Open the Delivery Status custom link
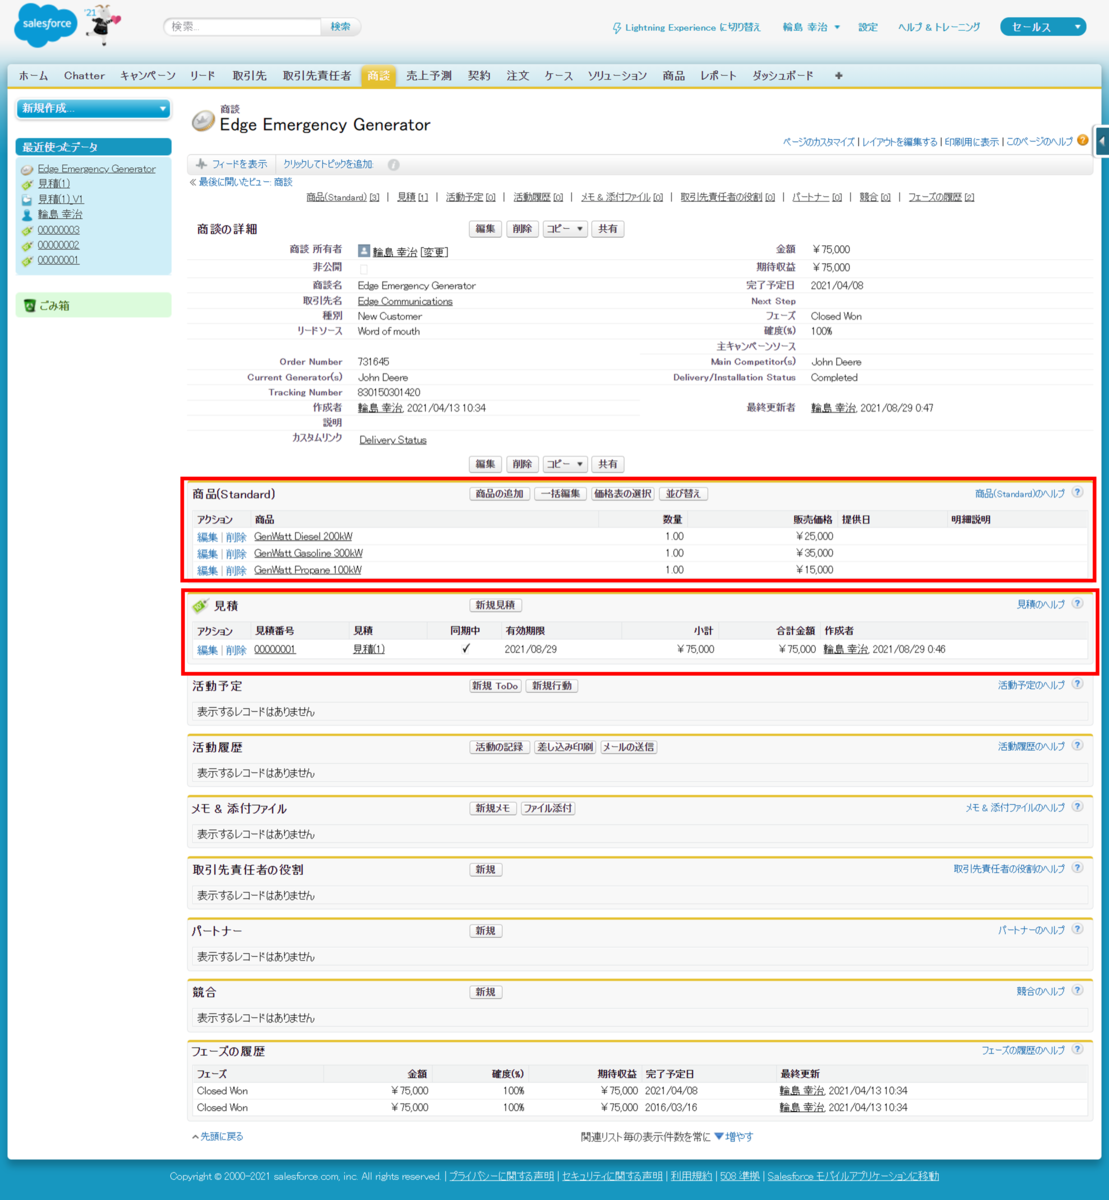This screenshot has height=1200, width=1109. point(393,440)
